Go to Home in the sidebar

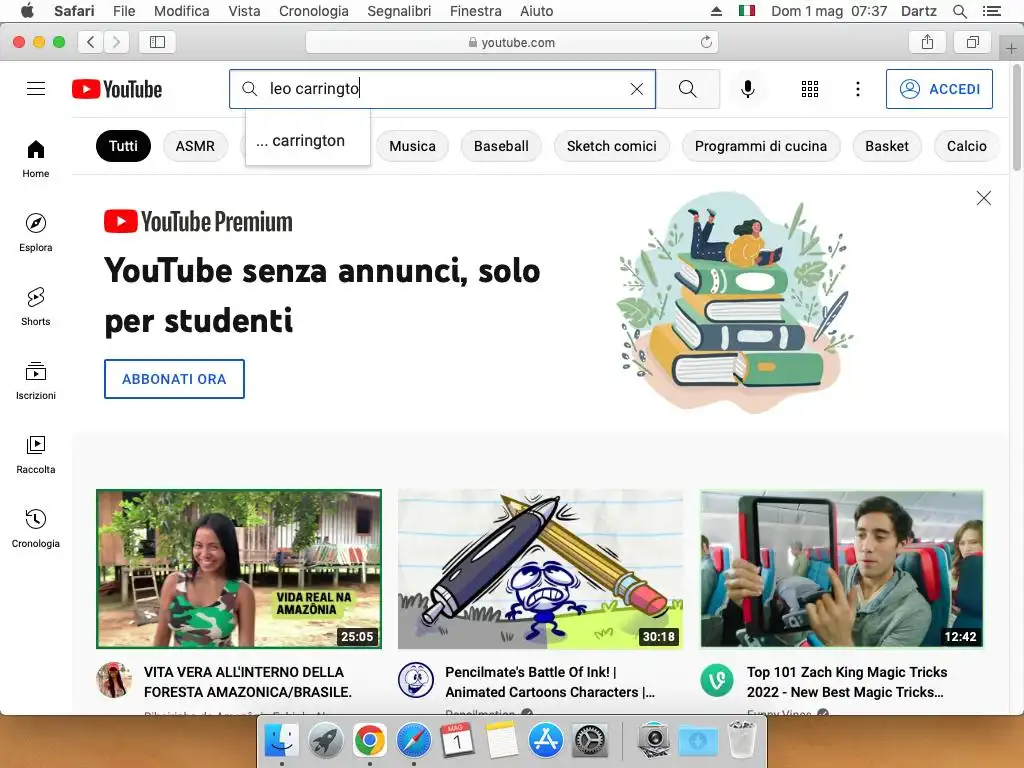[36, 159]
